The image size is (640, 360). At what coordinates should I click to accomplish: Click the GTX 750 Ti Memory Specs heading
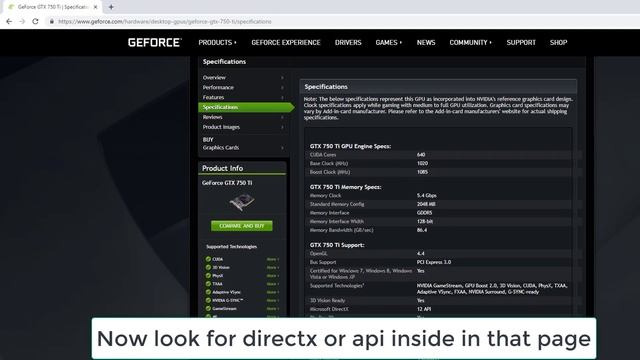(345, 187)
